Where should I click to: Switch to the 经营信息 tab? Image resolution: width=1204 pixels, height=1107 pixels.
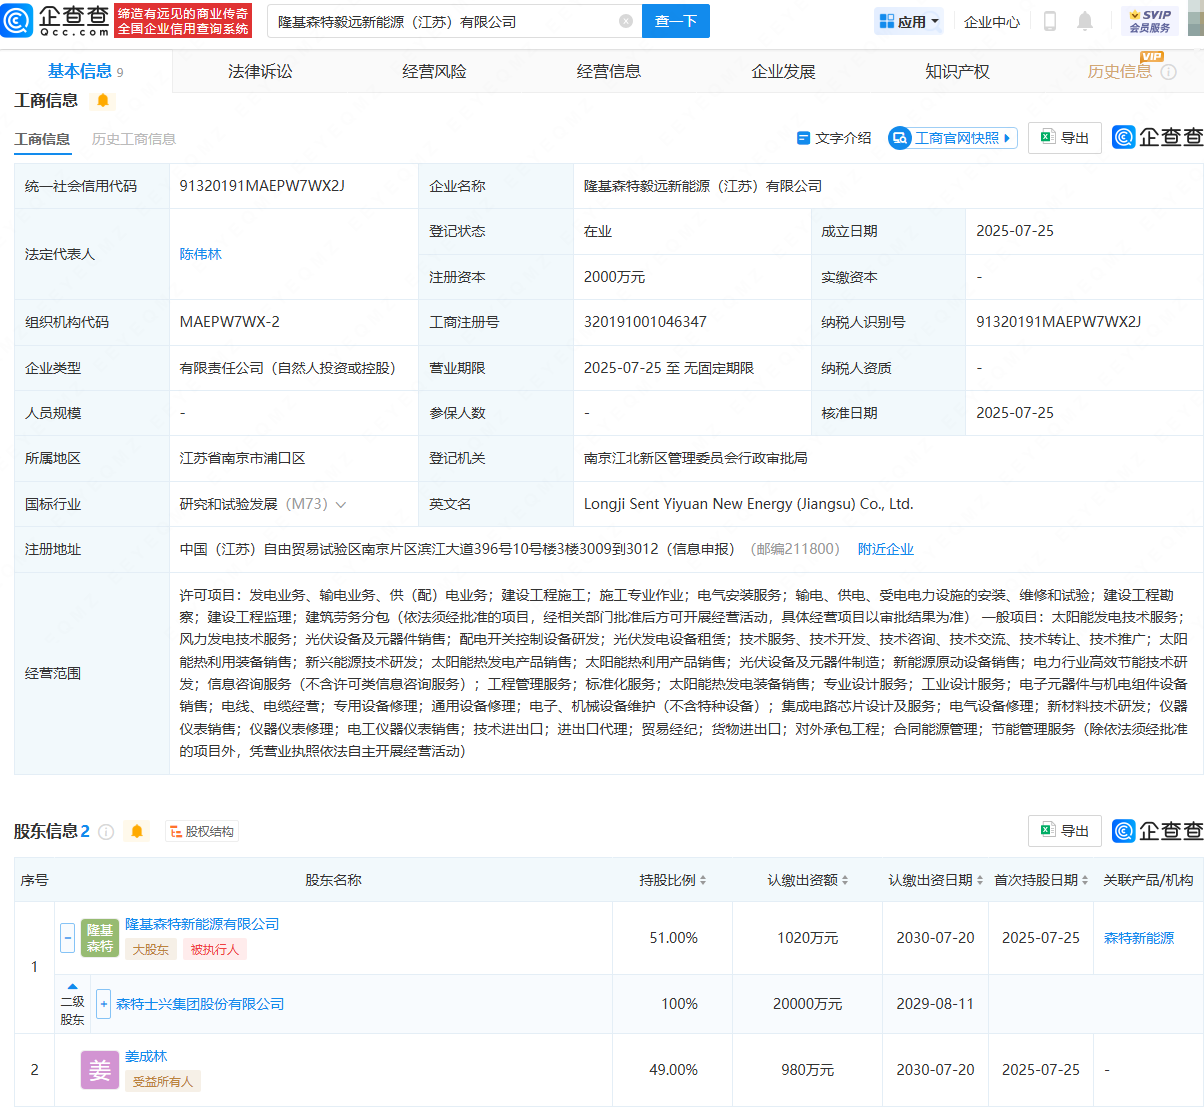point(609,71)
